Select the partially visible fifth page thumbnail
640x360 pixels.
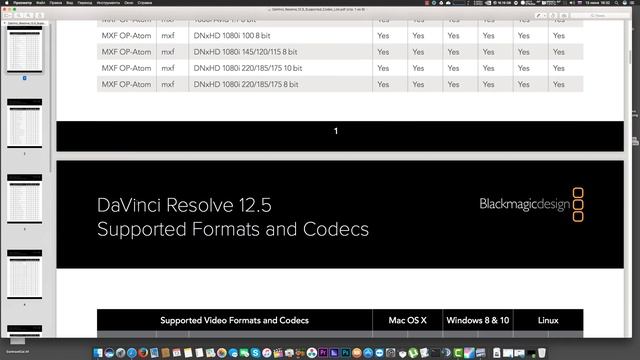24,331
